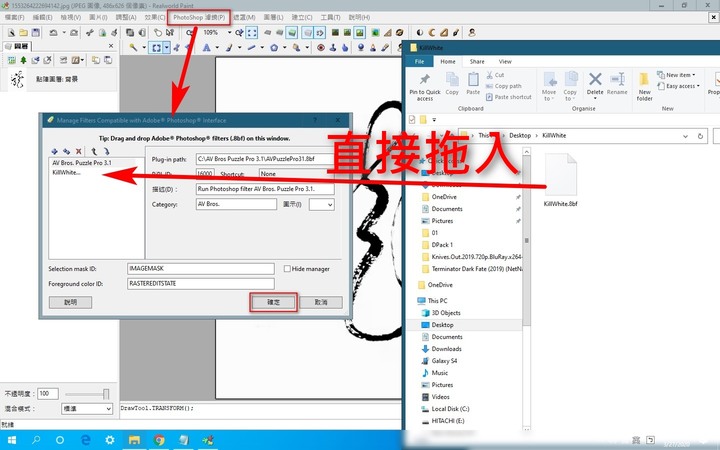Viewport: 720px width, 450px height.
Task: Click the save disk icon in the main toolbar
Action: [x=36, y=33]
